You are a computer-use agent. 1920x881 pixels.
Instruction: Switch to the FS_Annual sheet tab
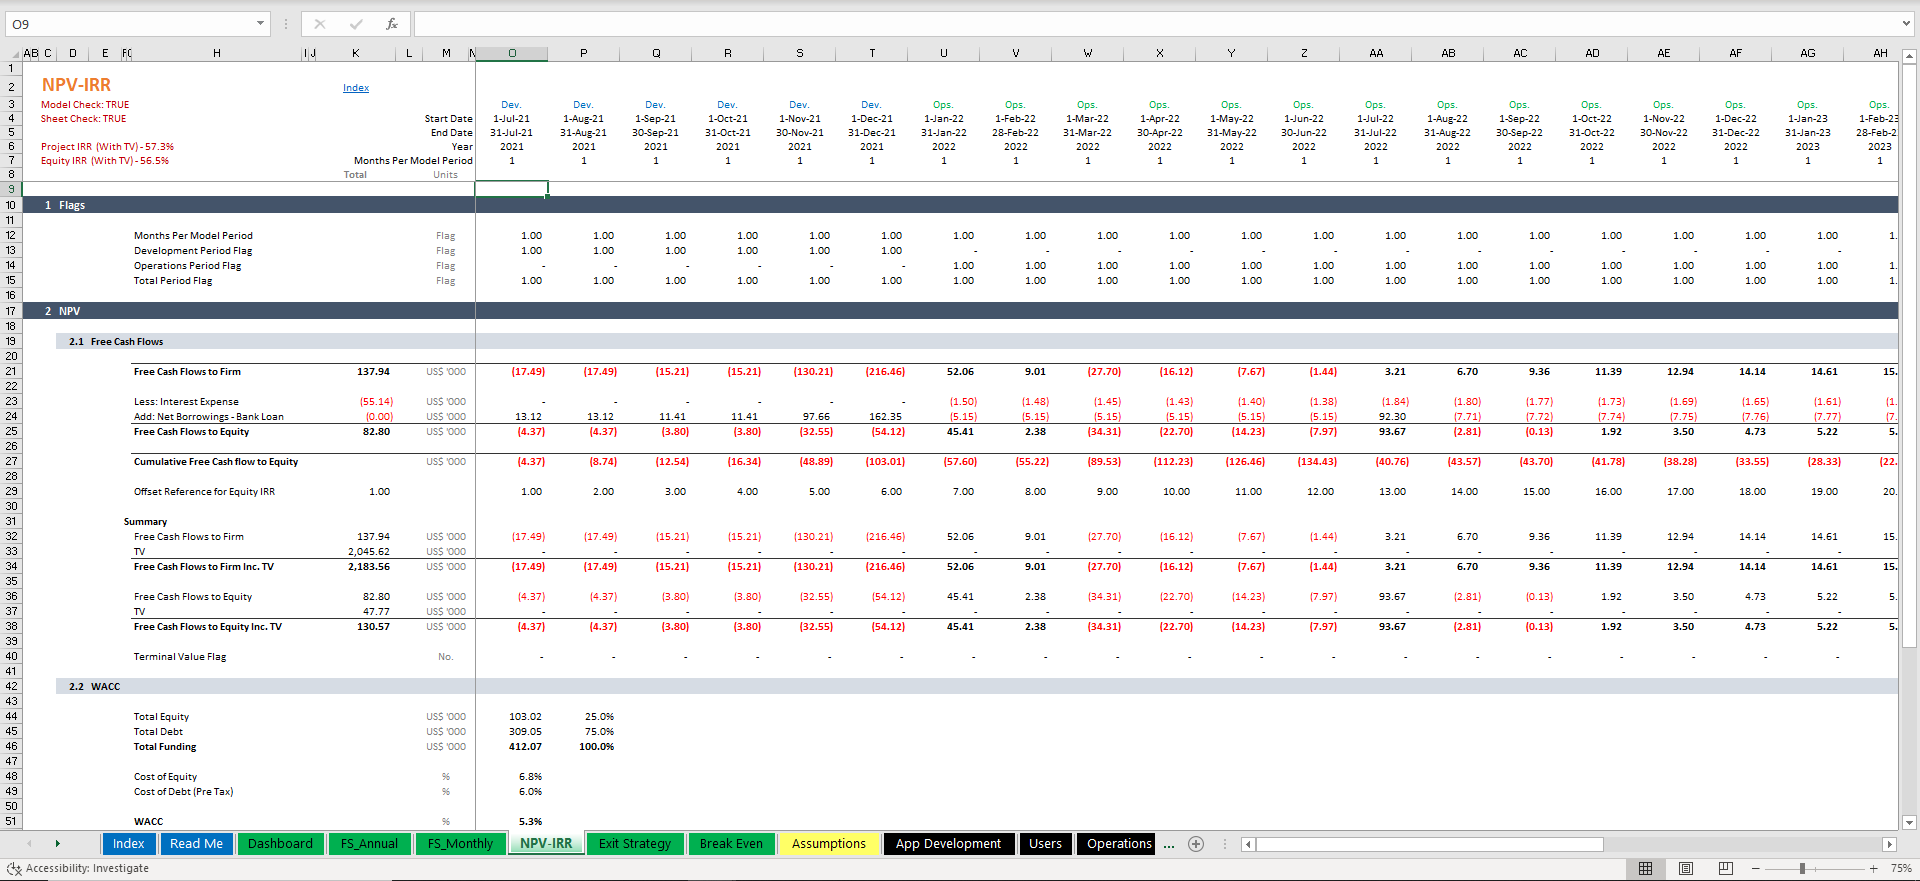click(x=369, y=844)
